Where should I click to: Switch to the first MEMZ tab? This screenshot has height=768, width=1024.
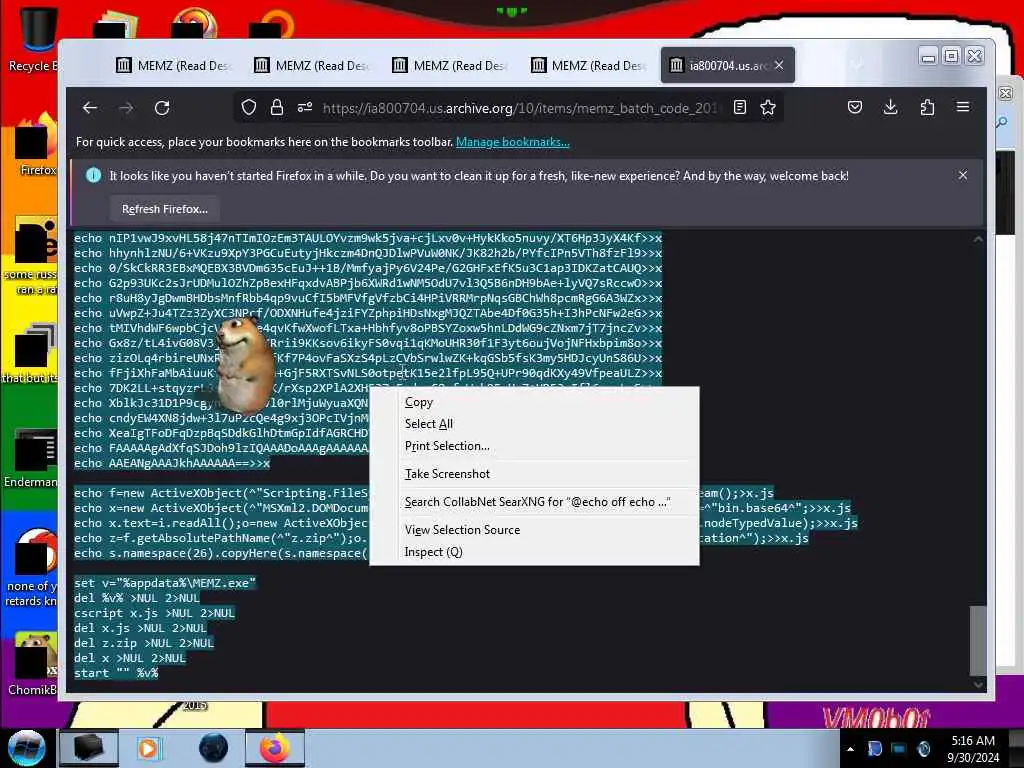(x=173, y=65)
